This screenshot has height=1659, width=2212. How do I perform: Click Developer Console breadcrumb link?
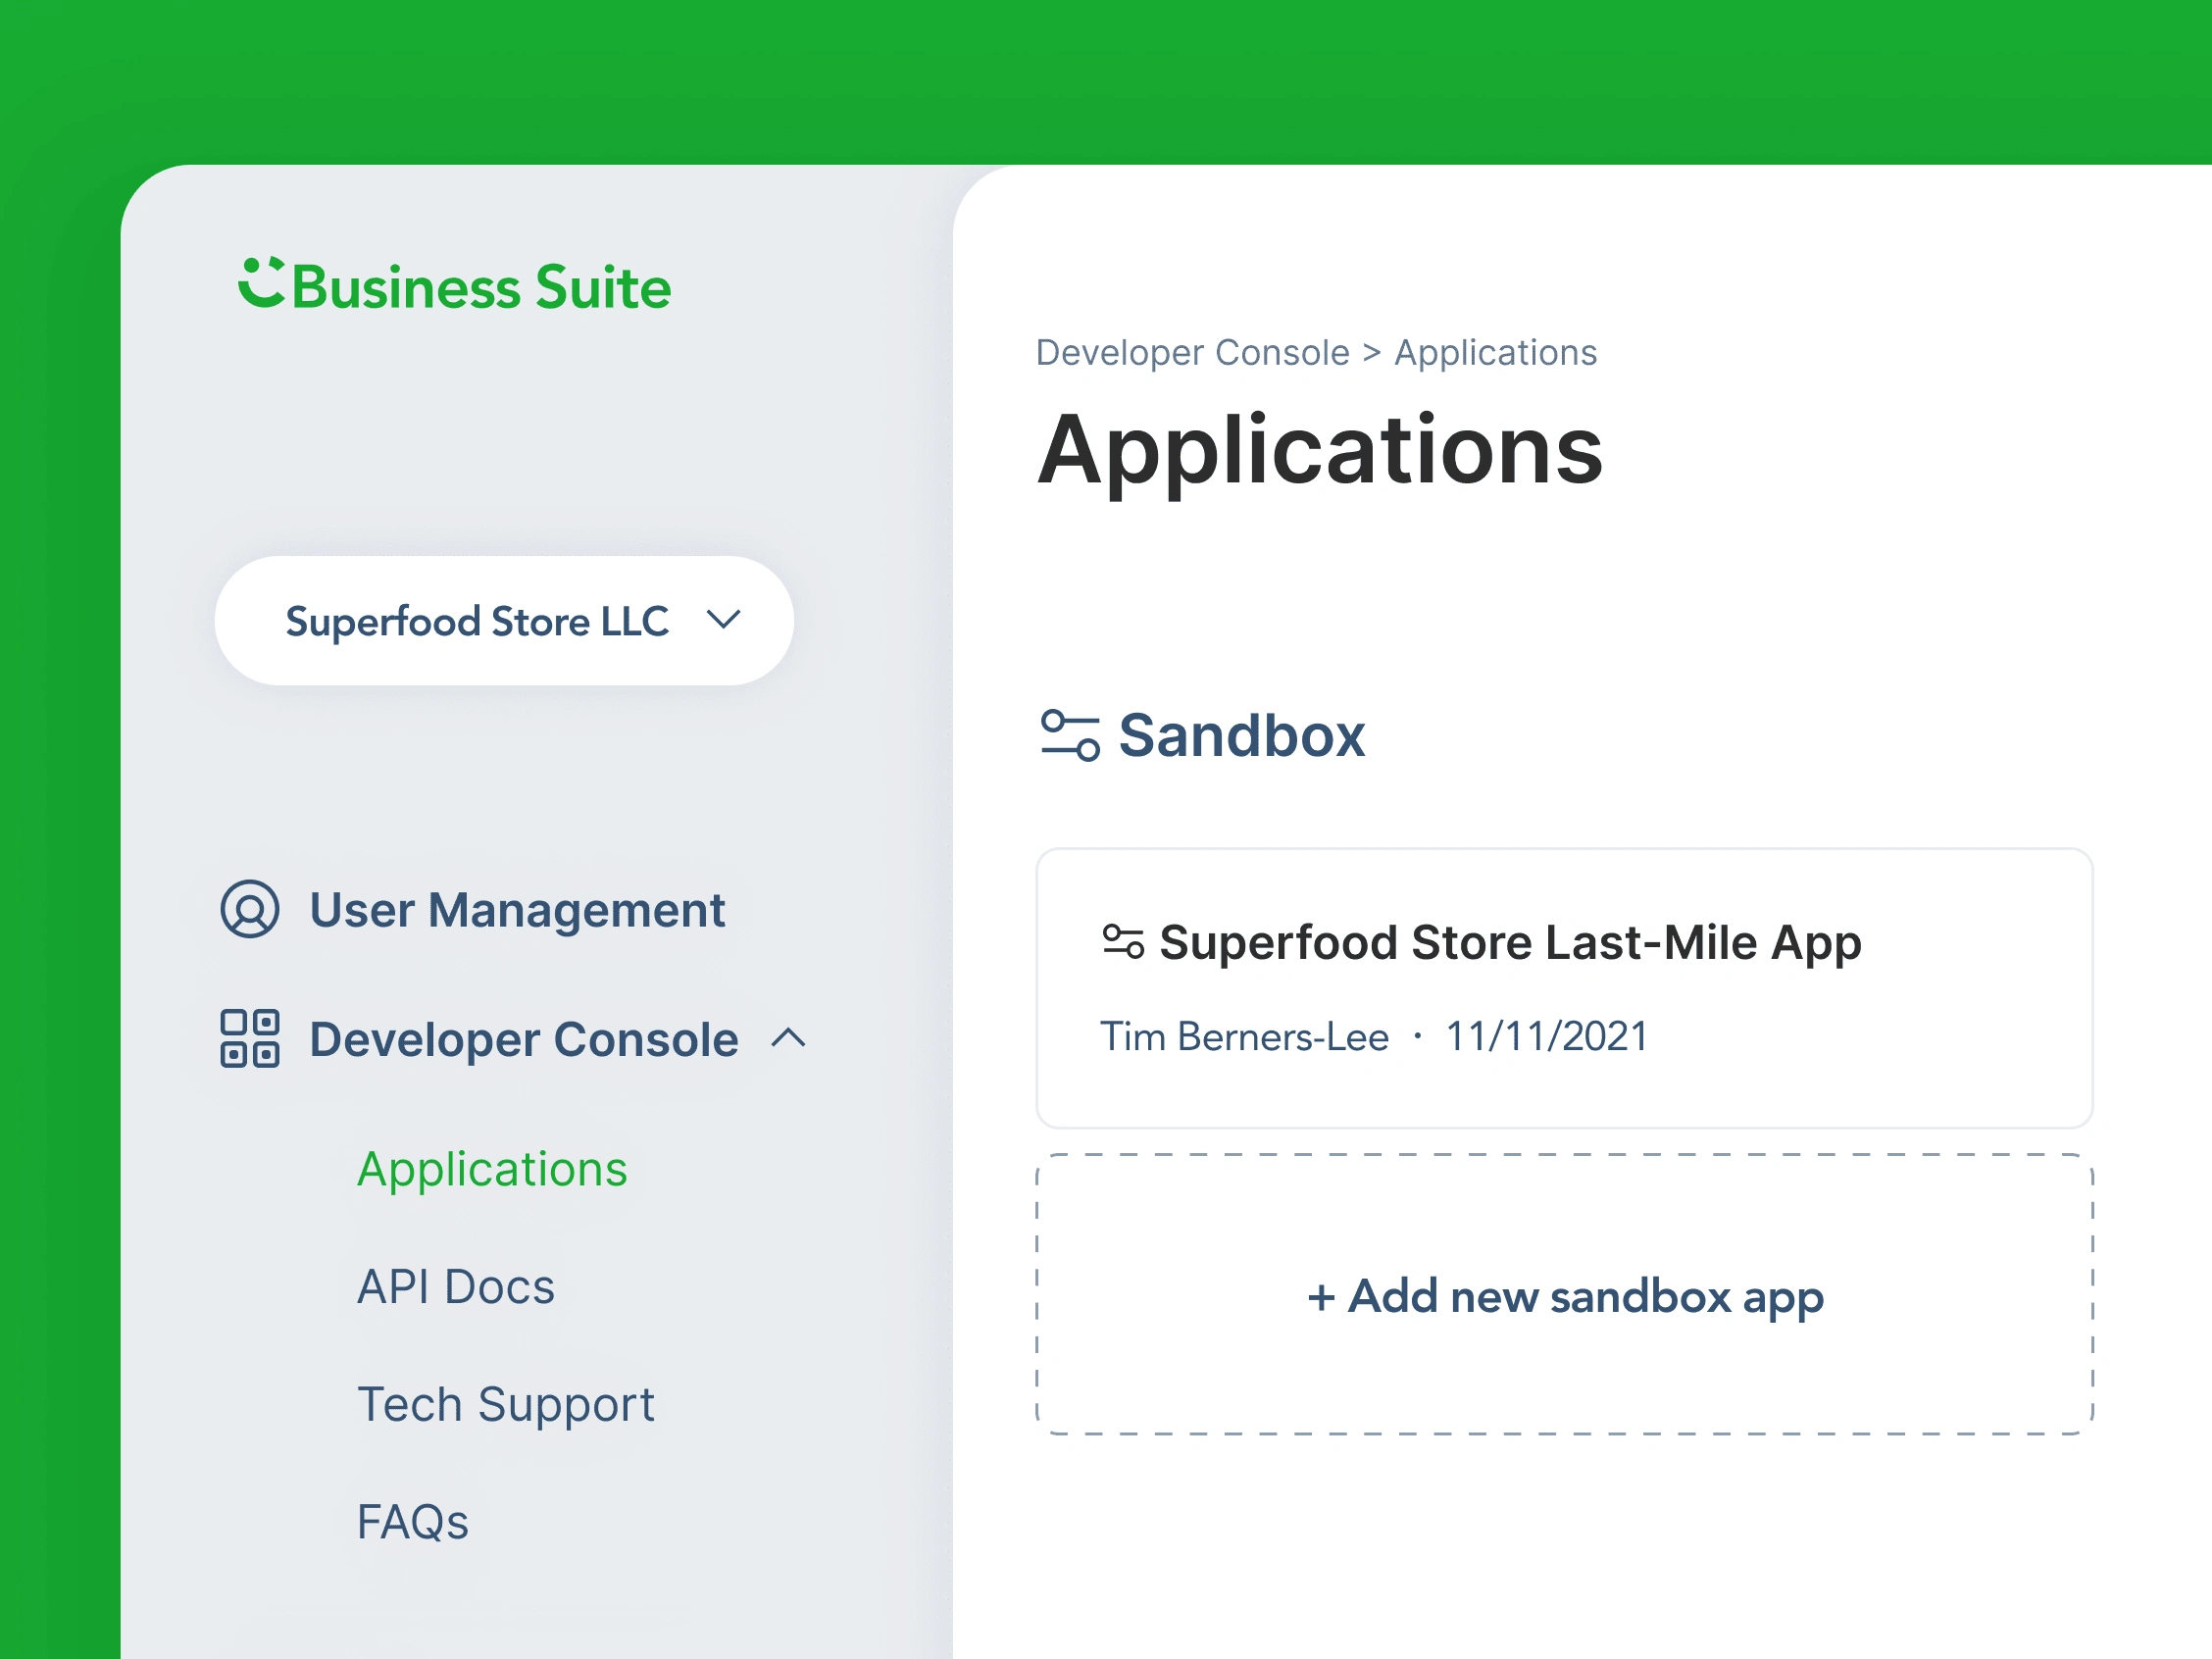[x=1192, y=353]
